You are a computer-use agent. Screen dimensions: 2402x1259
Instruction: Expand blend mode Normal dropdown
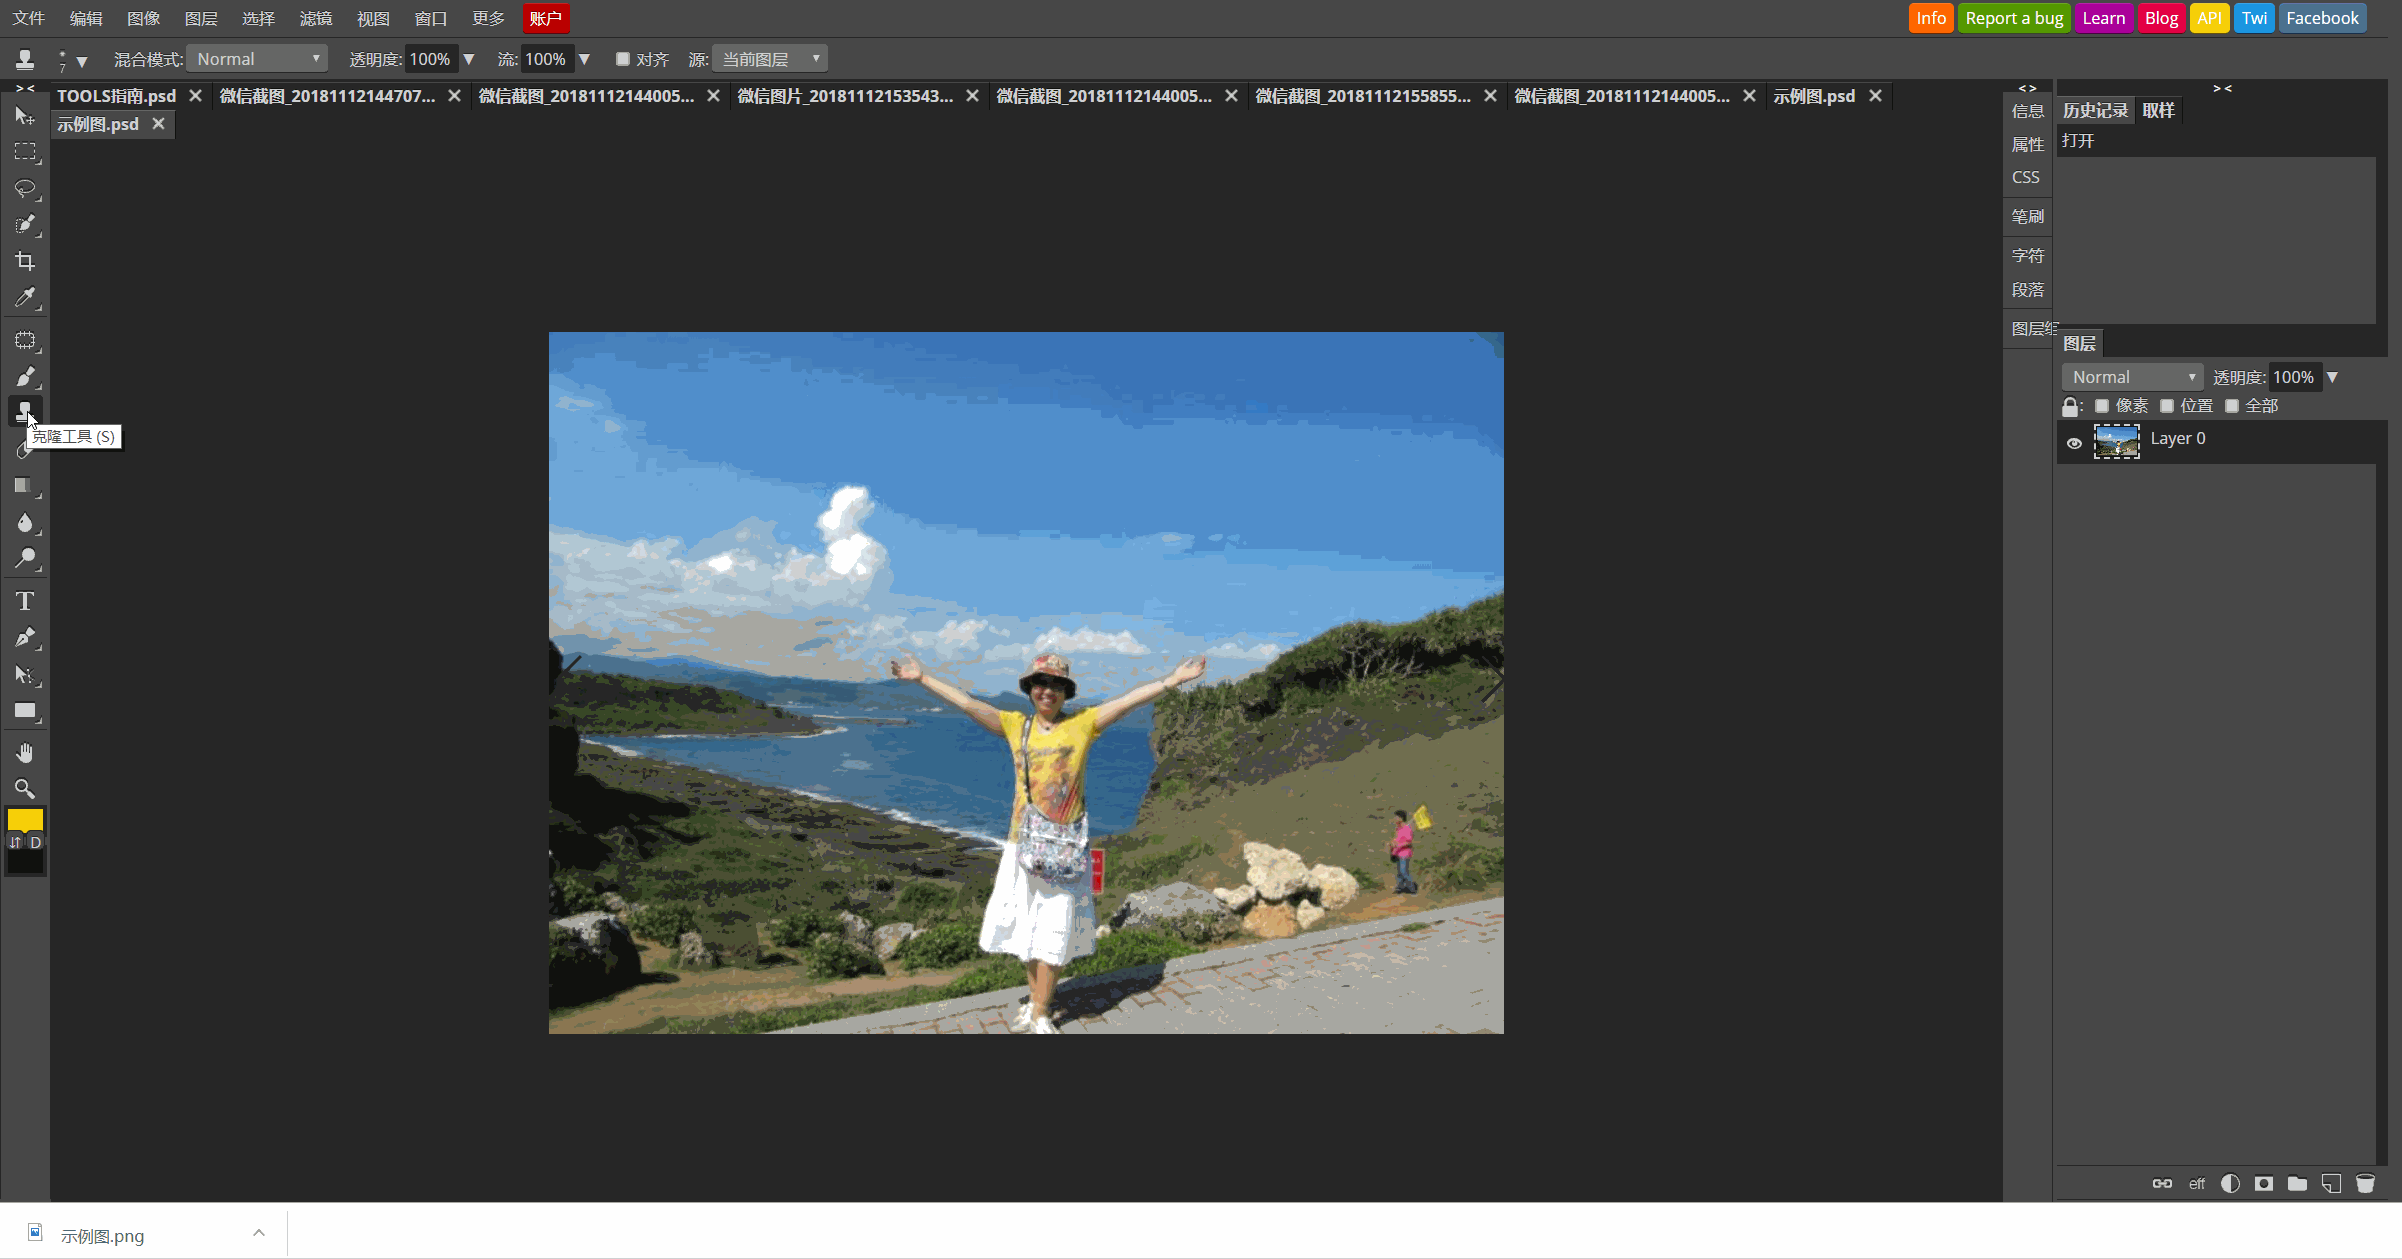(x=259, y=59)
